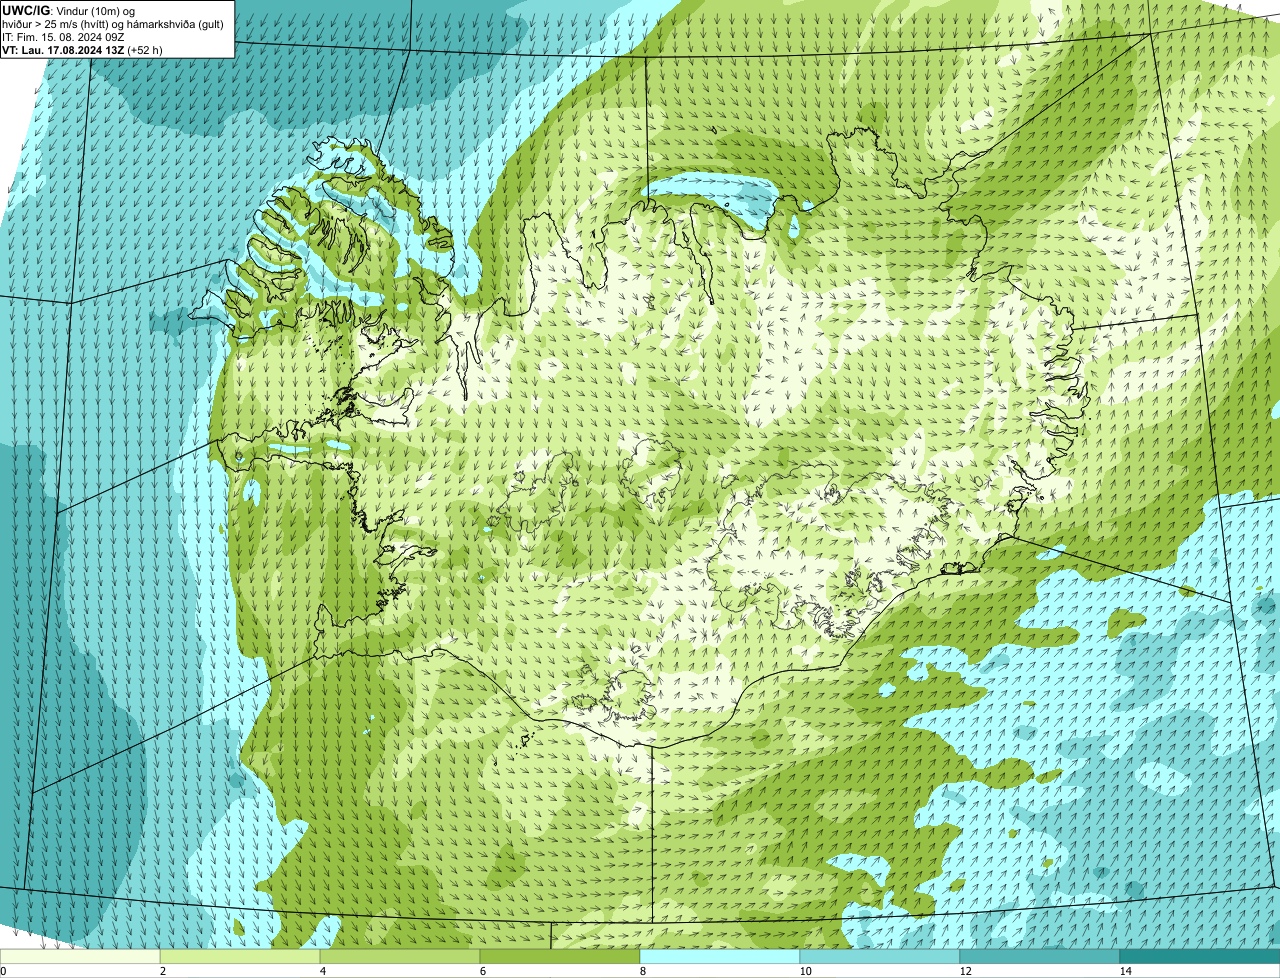Click the '0' label on the color scale

tap(3, 971)
